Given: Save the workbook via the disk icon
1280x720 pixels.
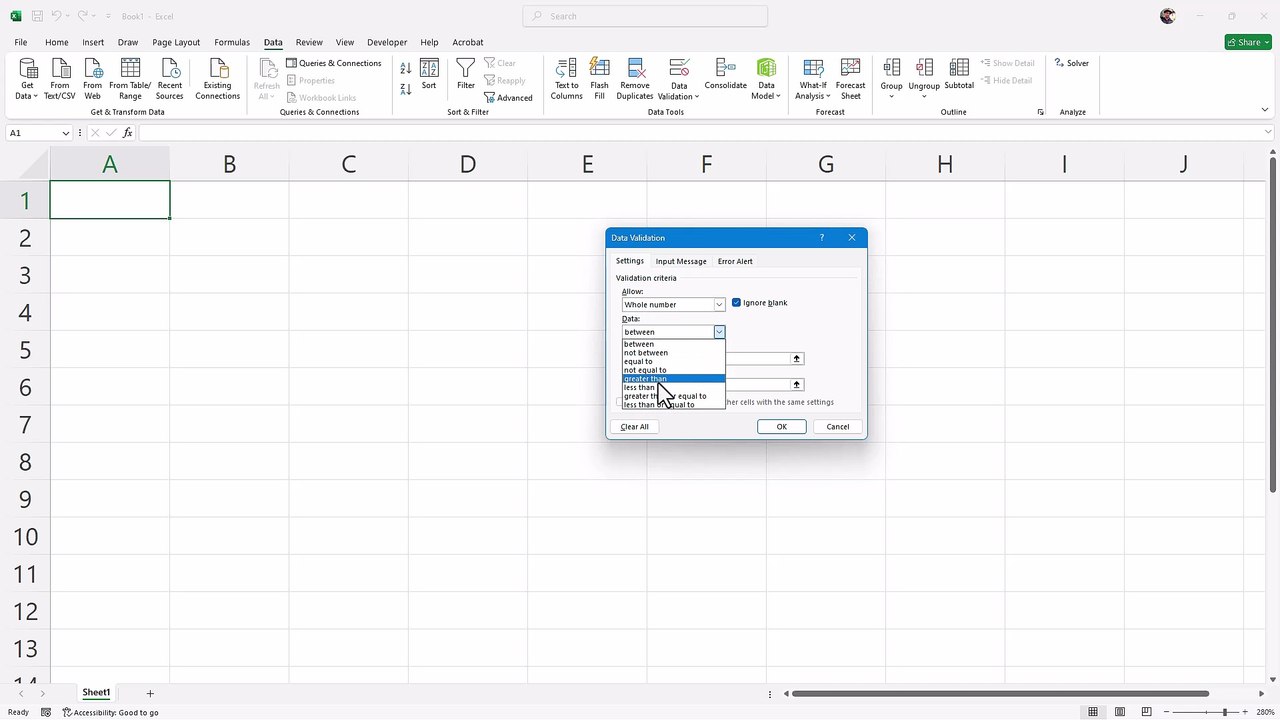Looking at the screenshot, I should tap(37, 16).
